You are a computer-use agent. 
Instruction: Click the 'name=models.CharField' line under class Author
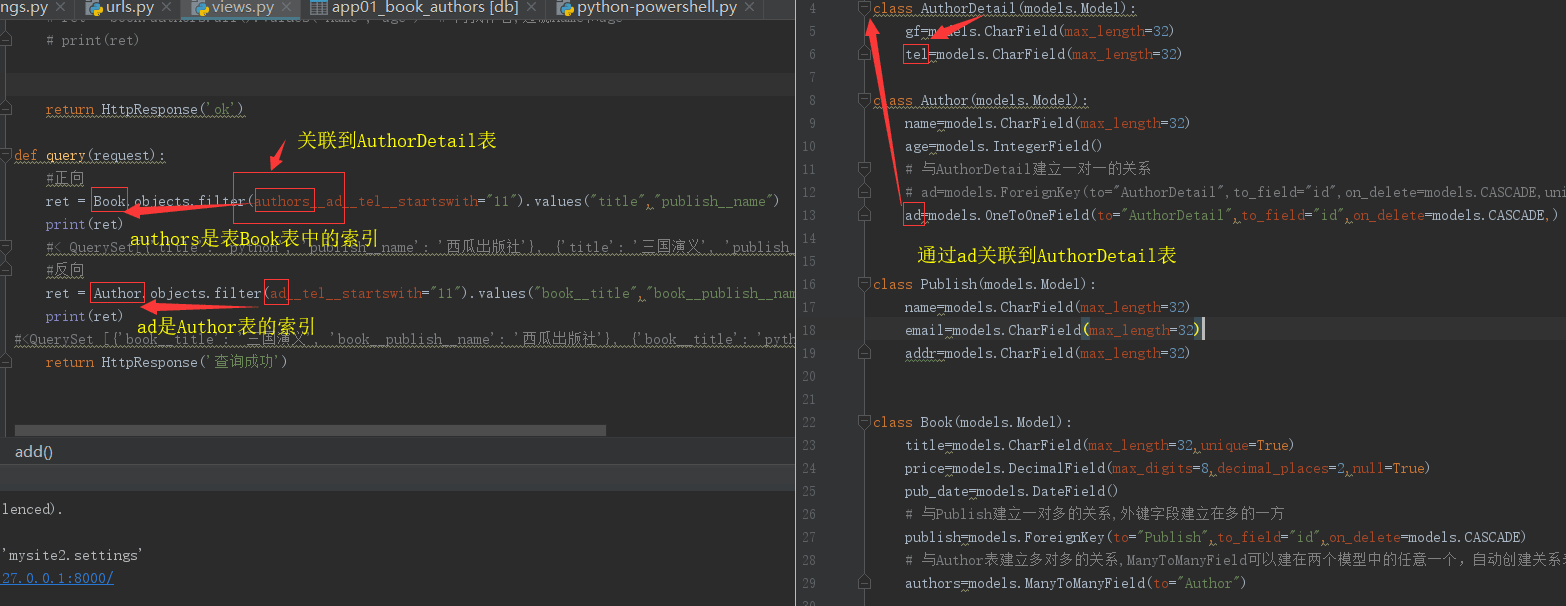pos(1047,123)
